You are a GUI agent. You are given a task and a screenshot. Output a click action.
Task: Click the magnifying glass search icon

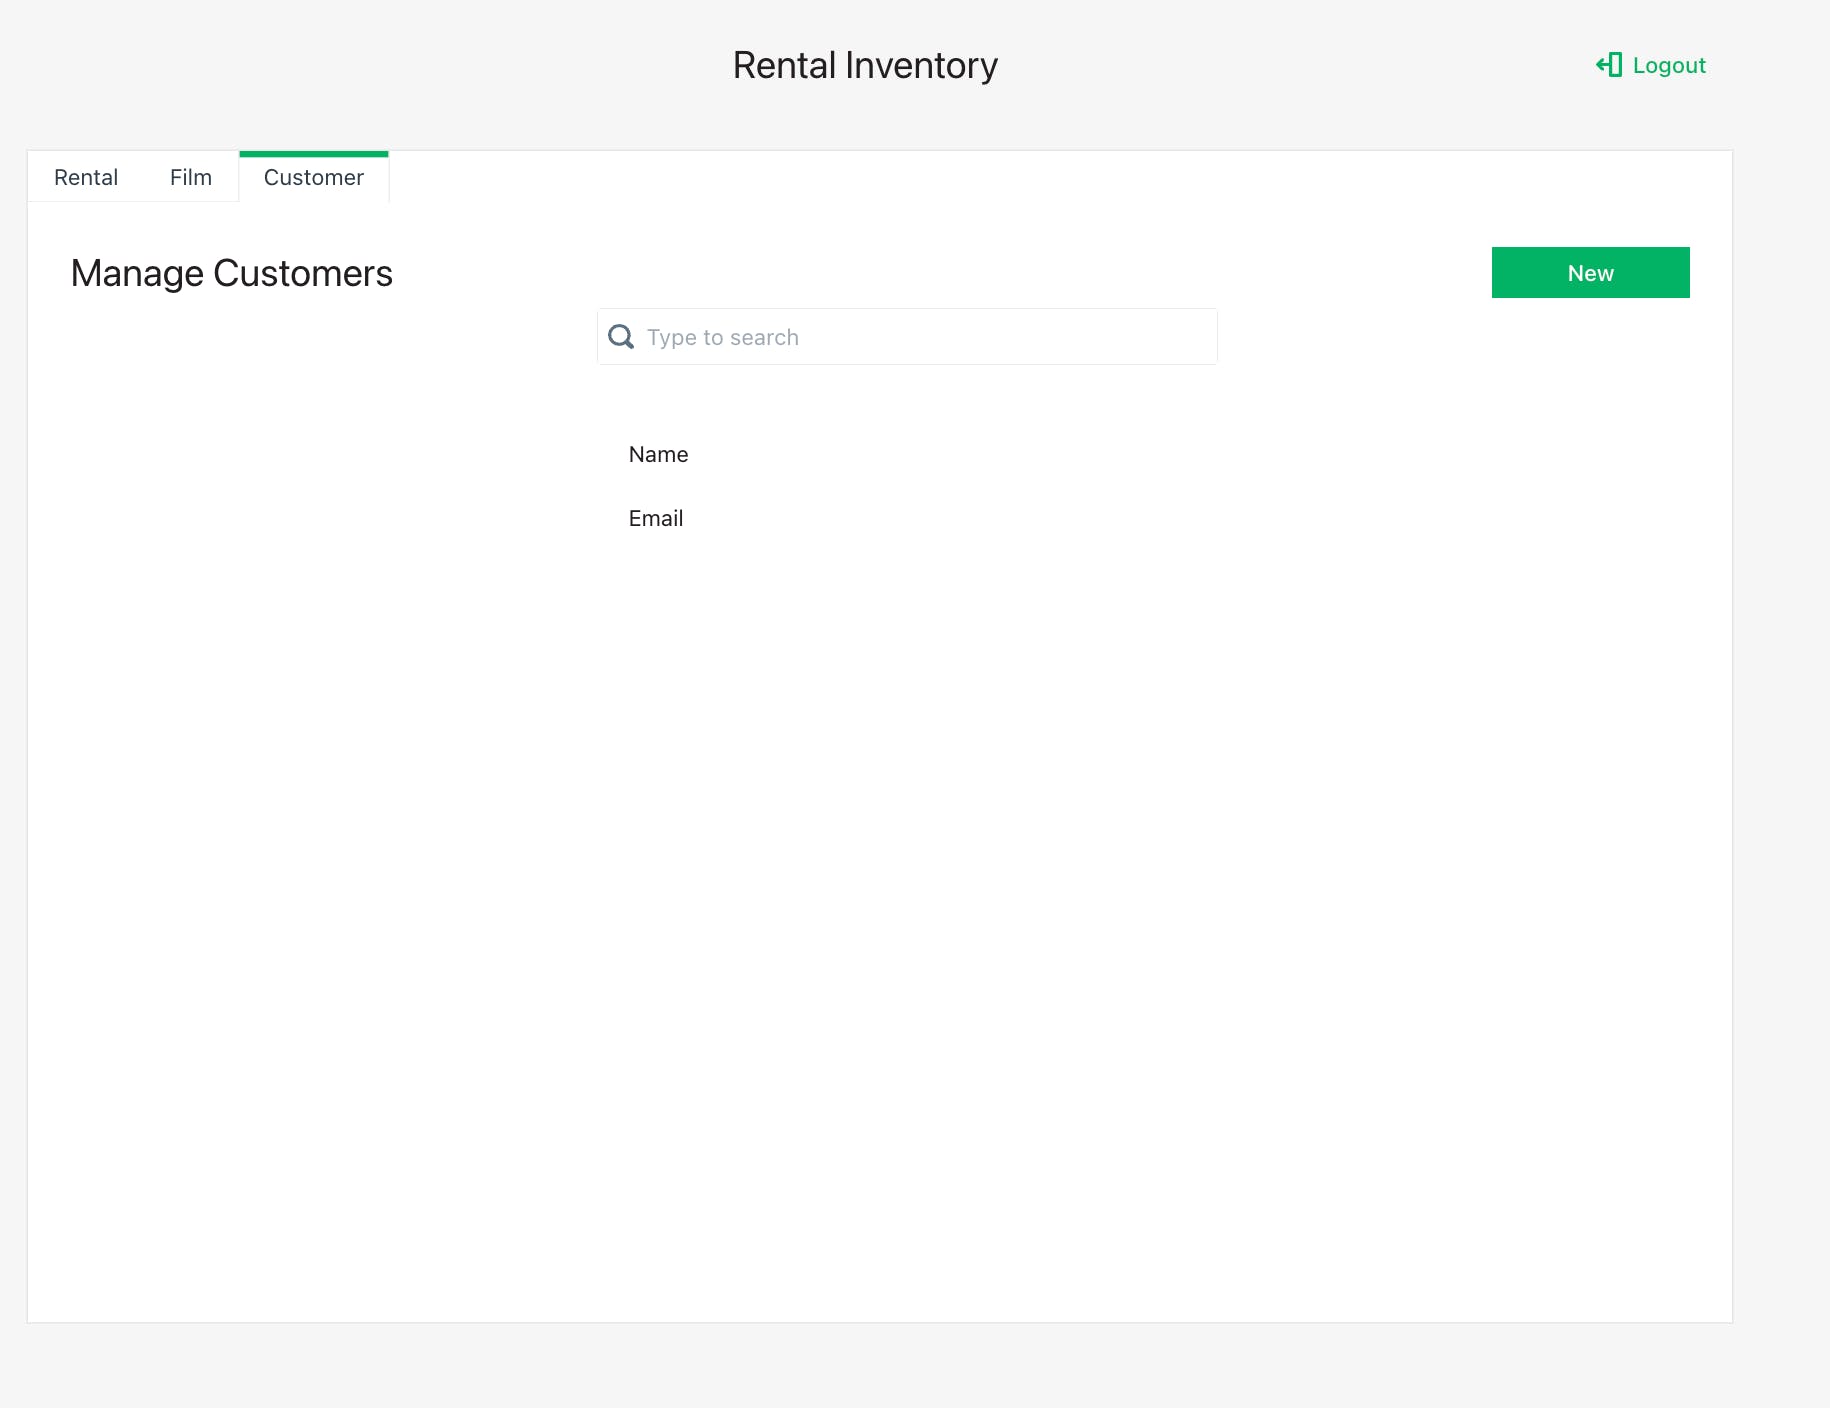tap(621, 337)
